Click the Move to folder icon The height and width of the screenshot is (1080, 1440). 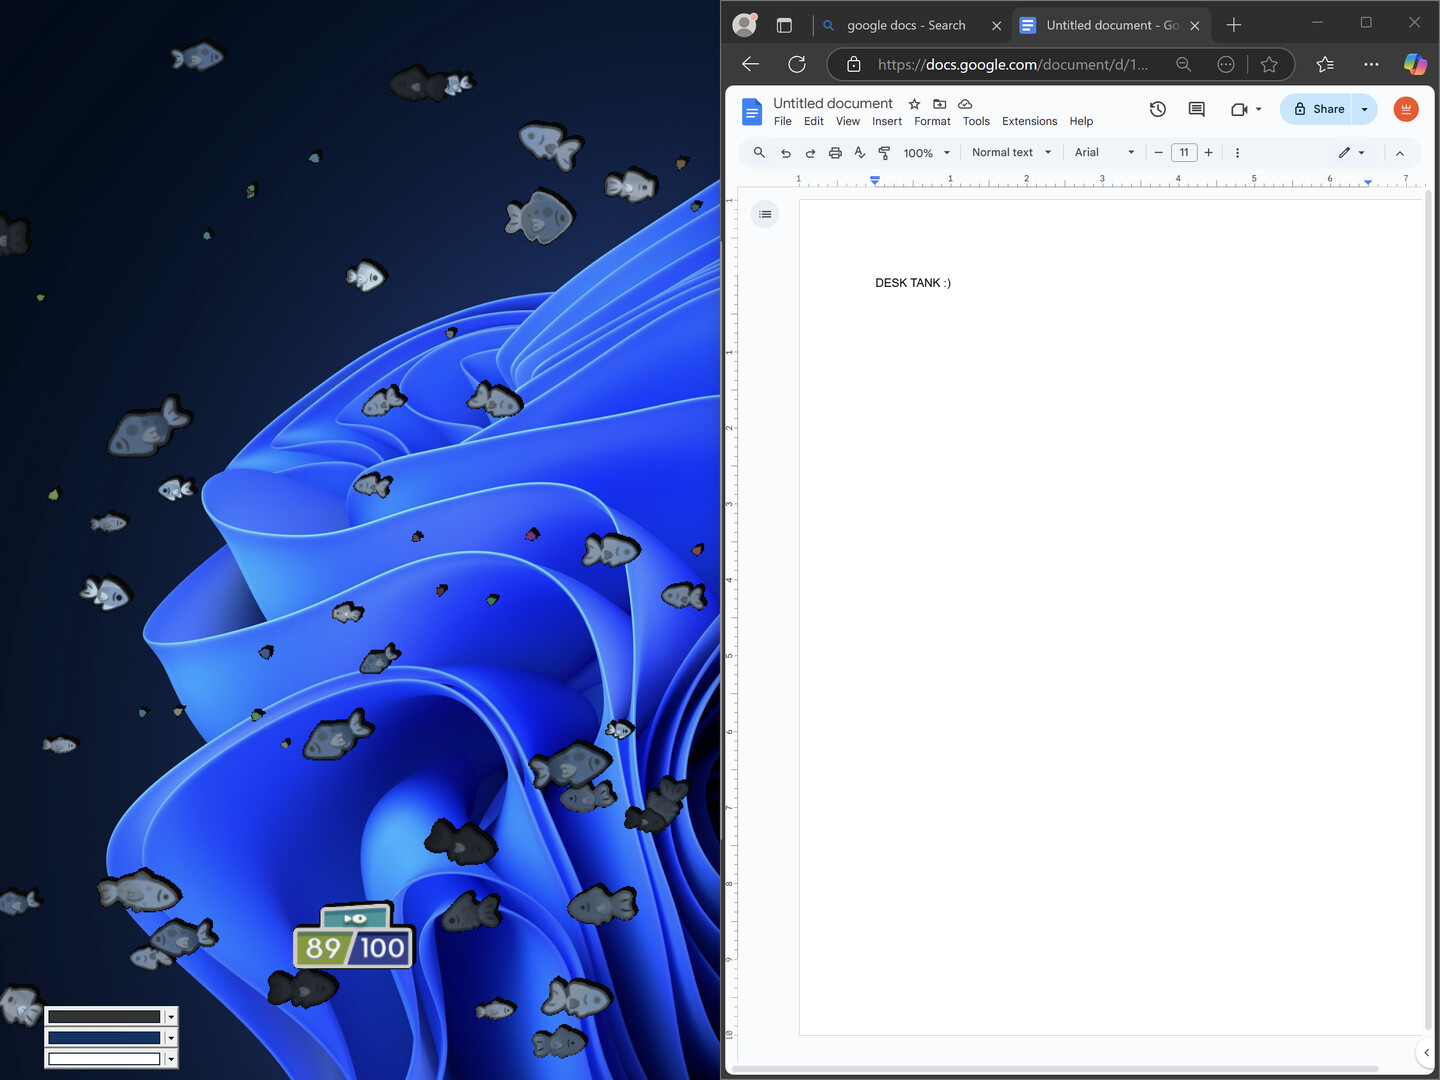939,104
